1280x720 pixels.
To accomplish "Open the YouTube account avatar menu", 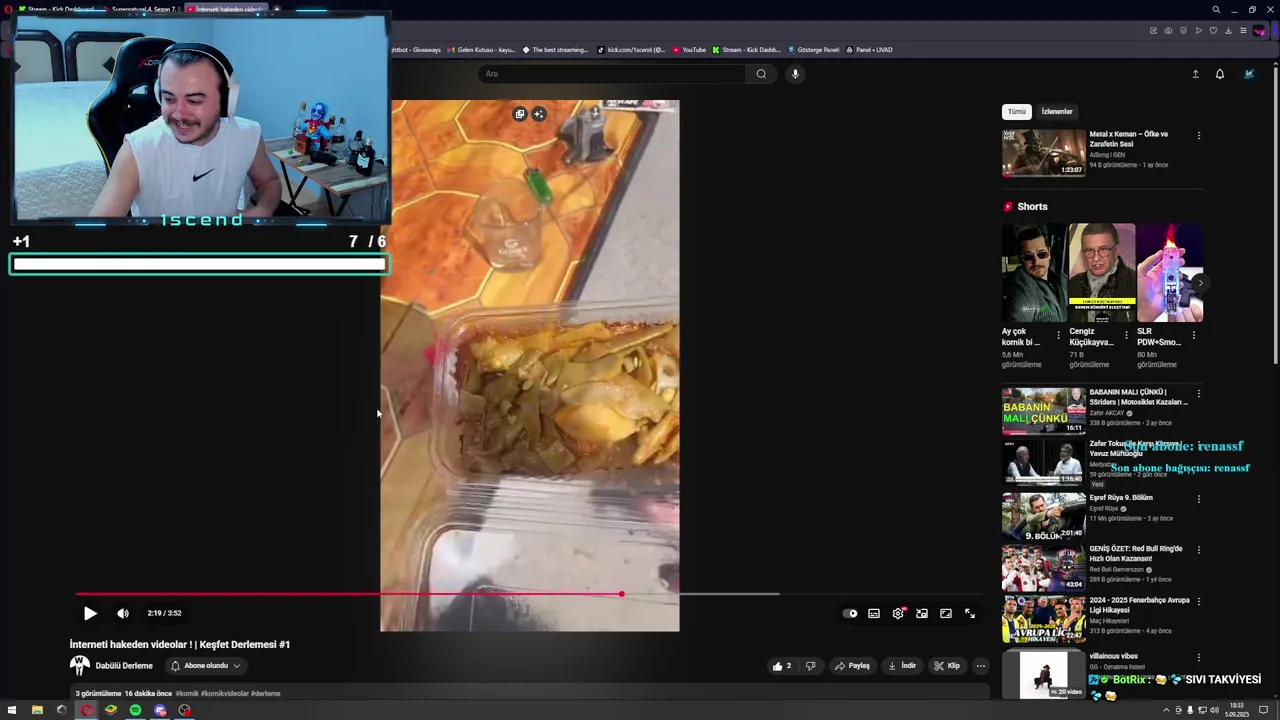I will point(1249,74).
